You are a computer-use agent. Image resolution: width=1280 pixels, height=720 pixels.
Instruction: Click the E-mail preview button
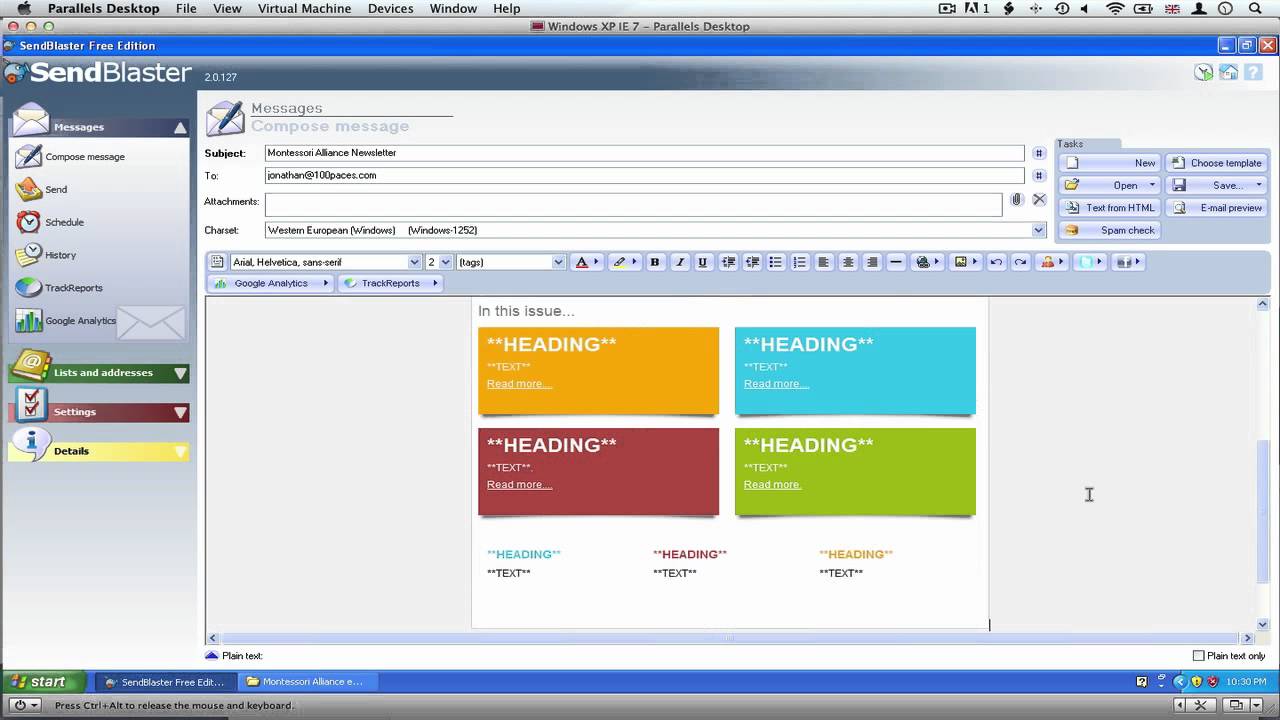pyautogui.click(x=1217, y=208)
